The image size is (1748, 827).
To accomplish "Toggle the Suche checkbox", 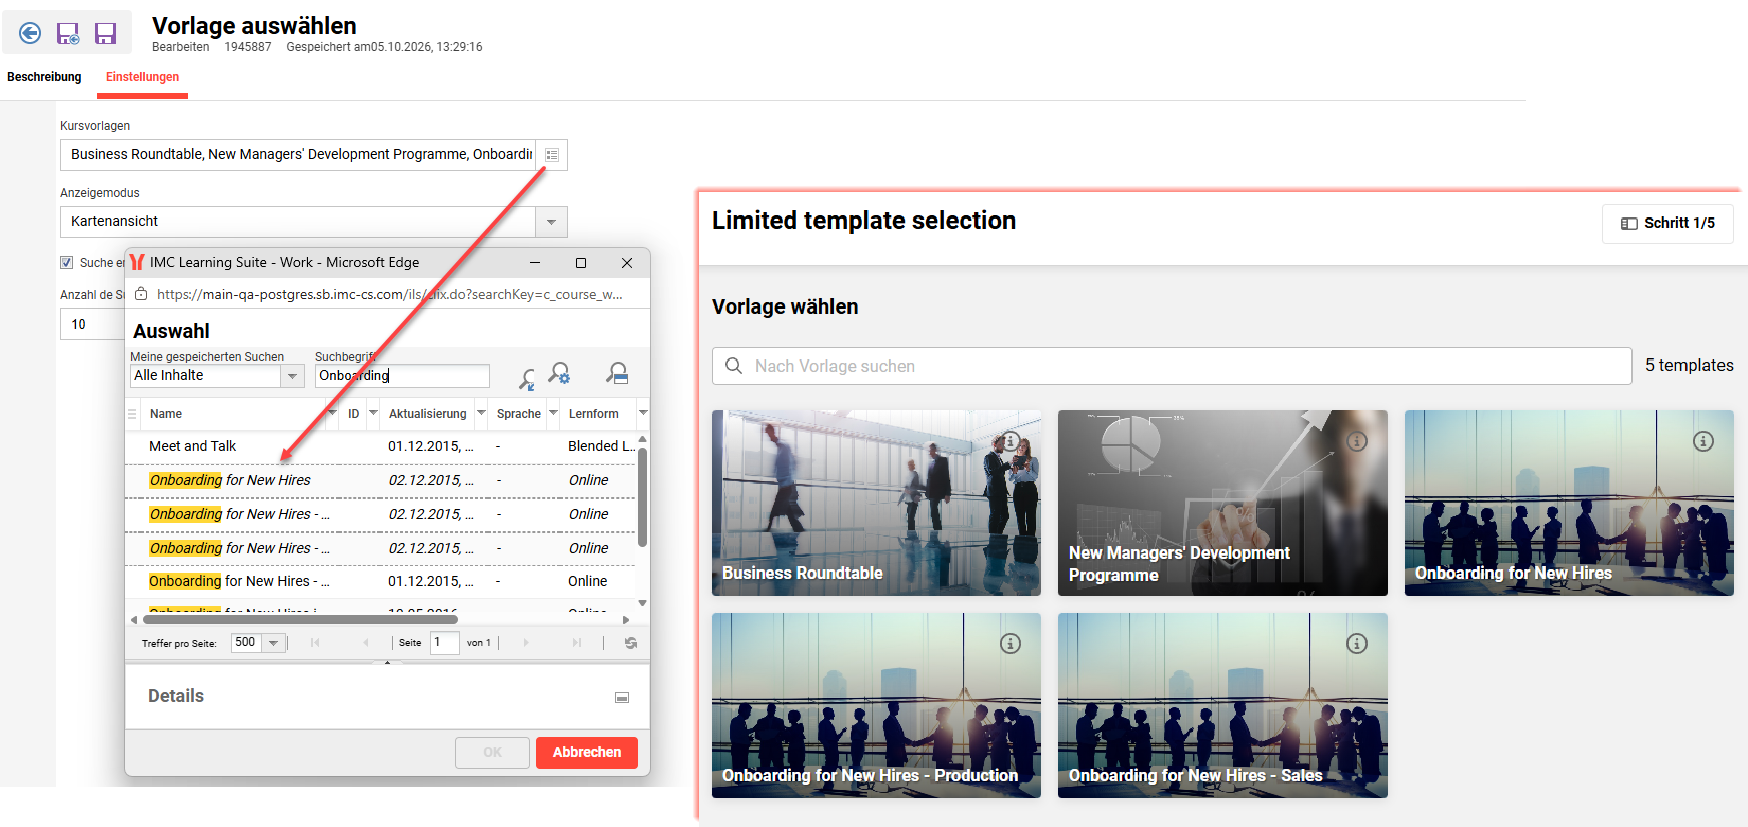I will [67, 263].
